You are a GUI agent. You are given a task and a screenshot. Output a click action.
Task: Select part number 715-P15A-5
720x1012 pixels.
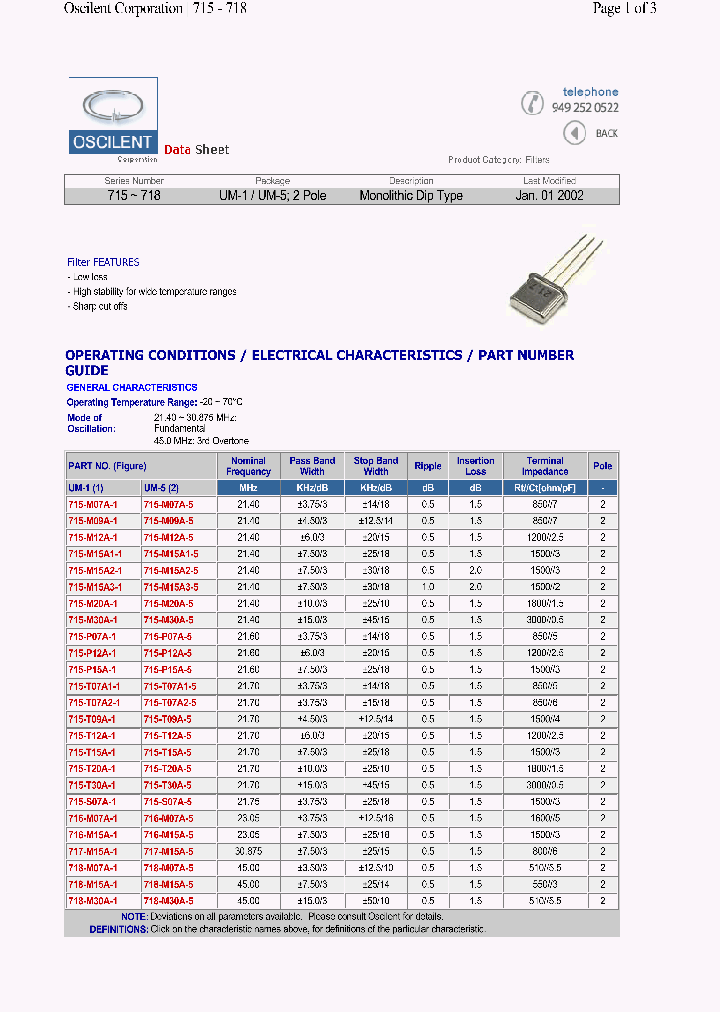[168, 670]
